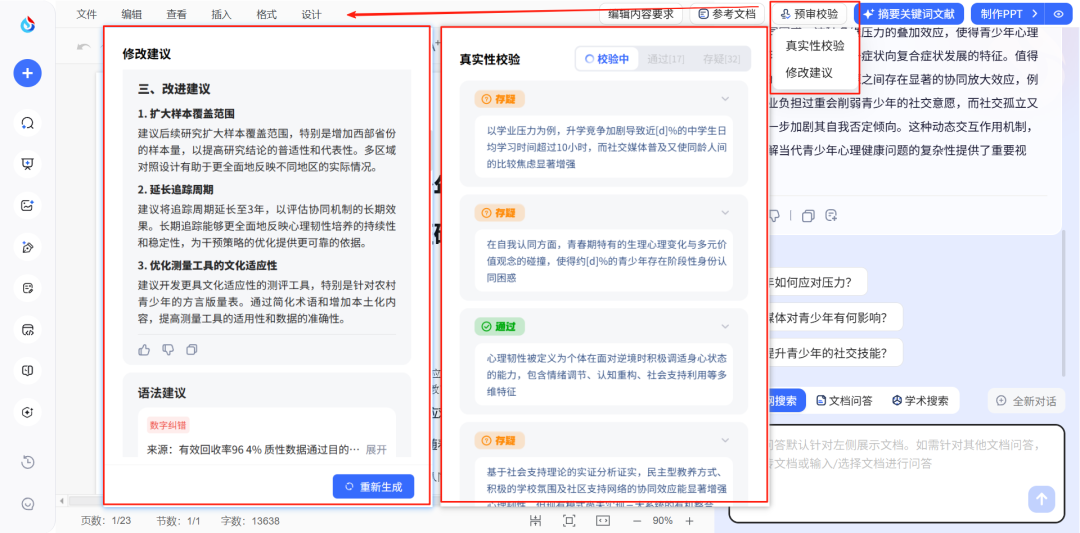Viewport: 1080px width, 533px height.
Task: Switch to 学术搜索 mode
Action: [x=920, y=401]
